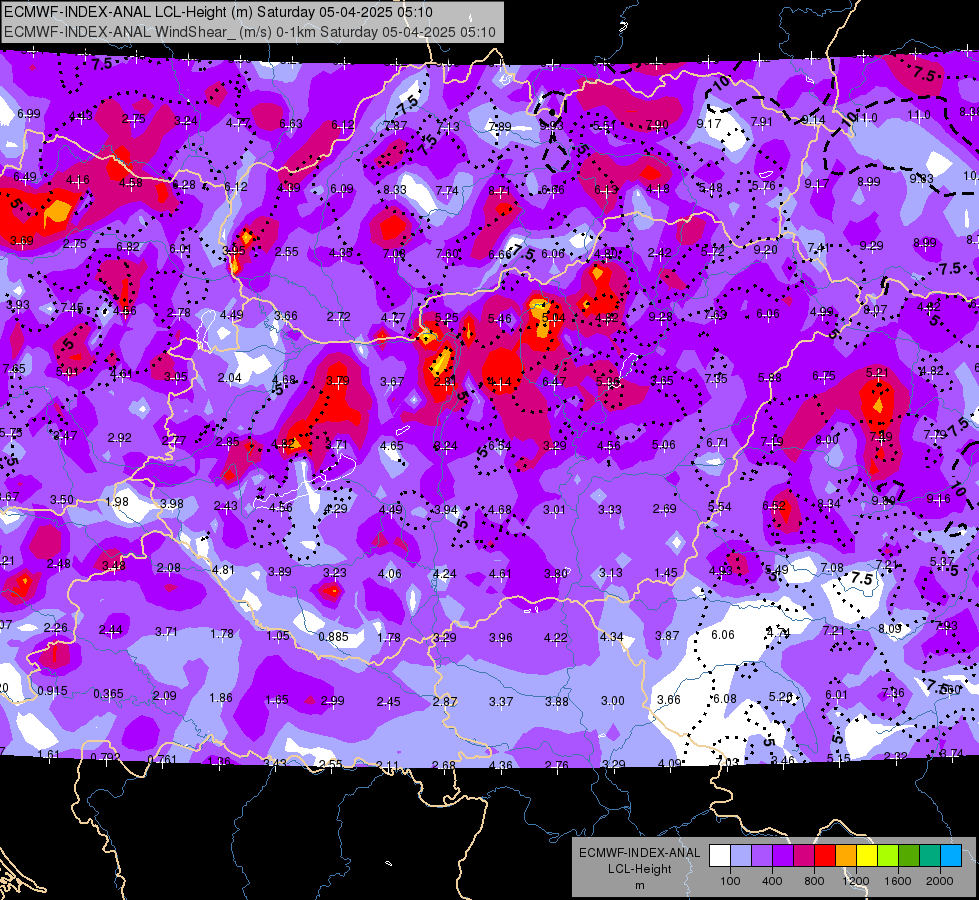Screen dimensions: 979x900
Task: Click the wind shear value 3.13
Action: (x=611, y=573)
